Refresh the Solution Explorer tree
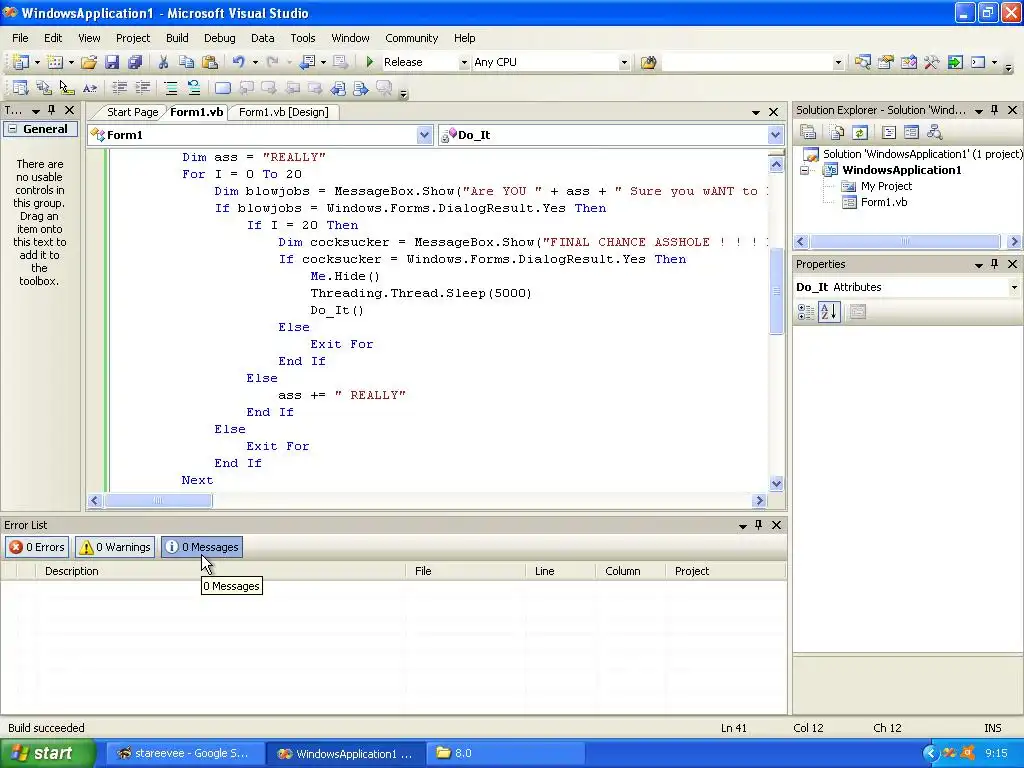The width and height of the screenshot is (1024, 768). coord(859,132)
